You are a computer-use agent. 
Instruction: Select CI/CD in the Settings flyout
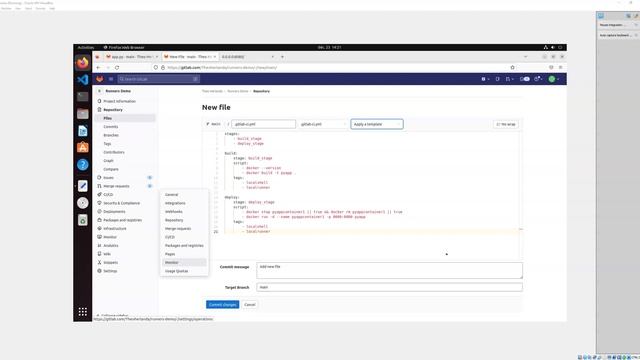[170, 237]
